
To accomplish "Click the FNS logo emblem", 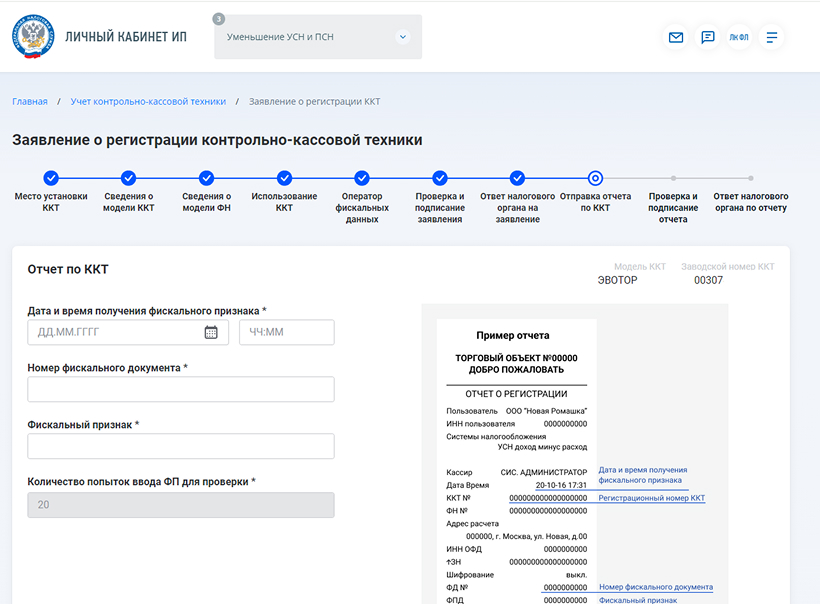I will [33, 37].
